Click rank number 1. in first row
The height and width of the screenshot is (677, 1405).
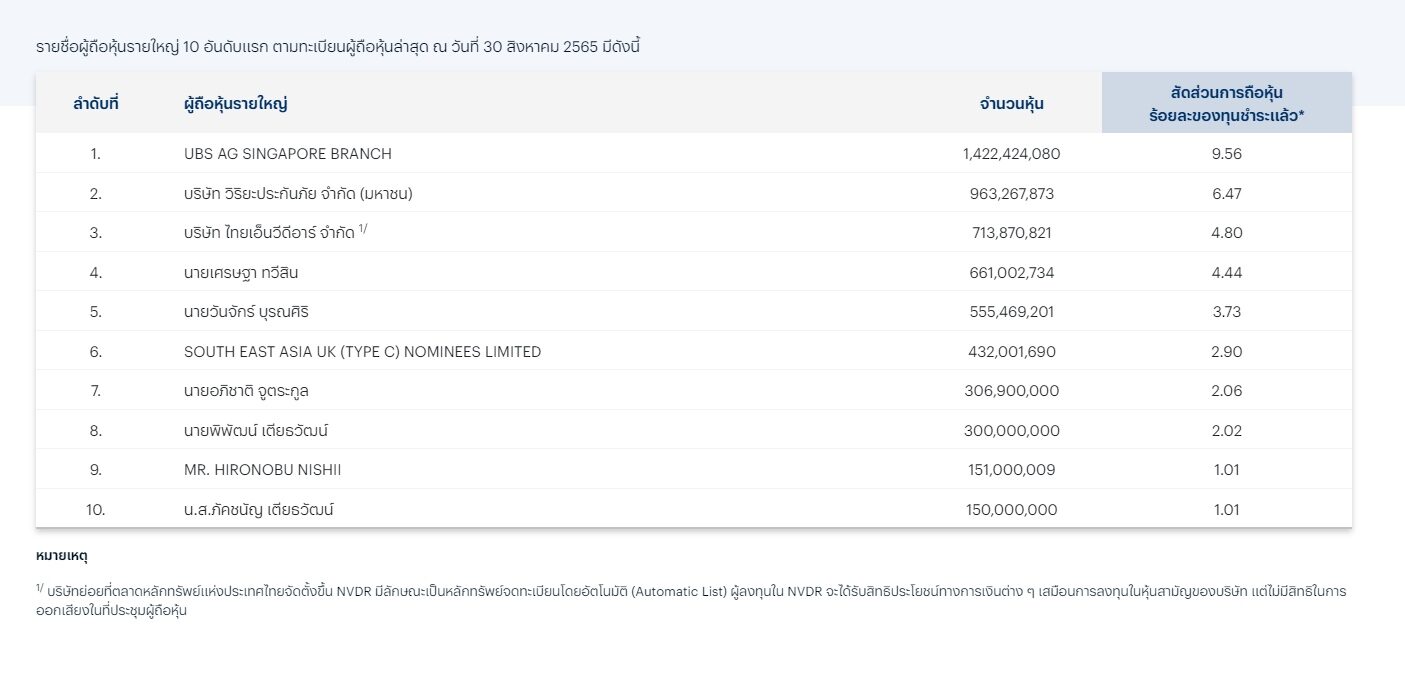pyautogui.click(x=96, y=154)
